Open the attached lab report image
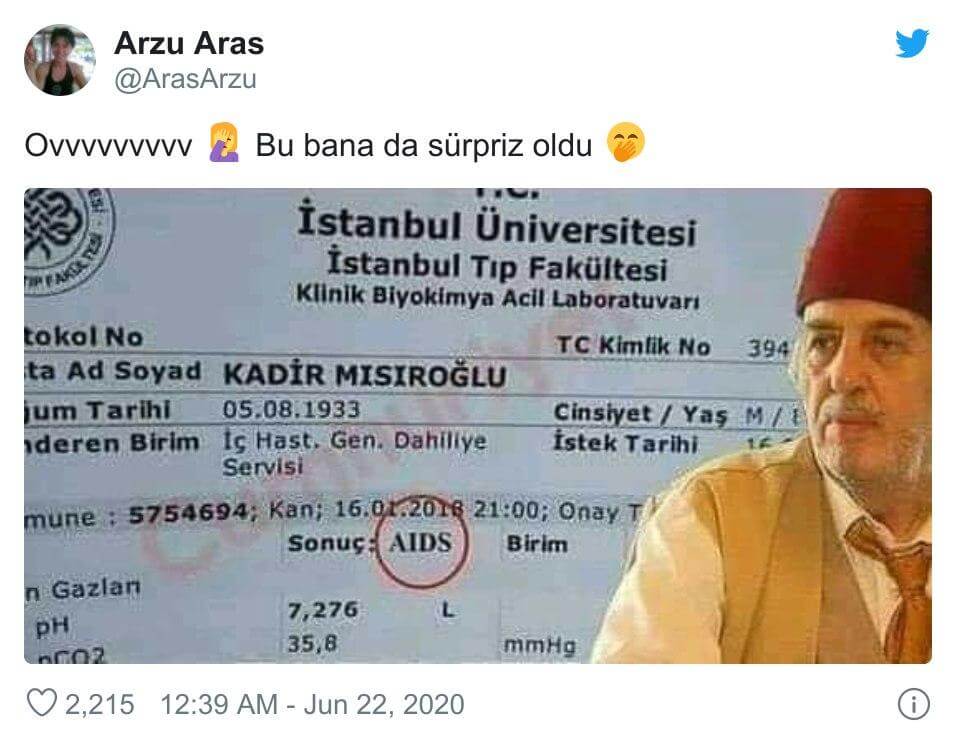Image resolution: width=956 pixels, height=744 pixels. coord(478,426)
